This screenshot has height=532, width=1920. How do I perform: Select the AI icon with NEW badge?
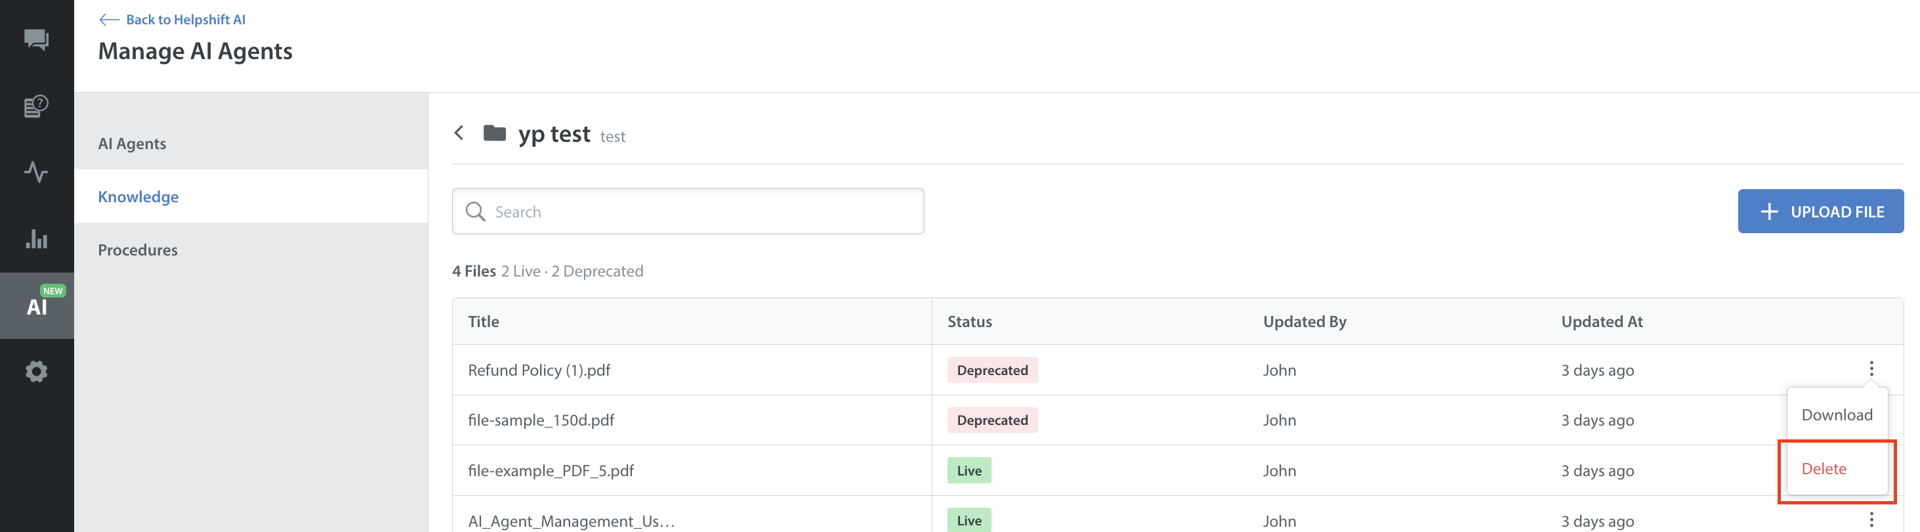pos(36,306)
